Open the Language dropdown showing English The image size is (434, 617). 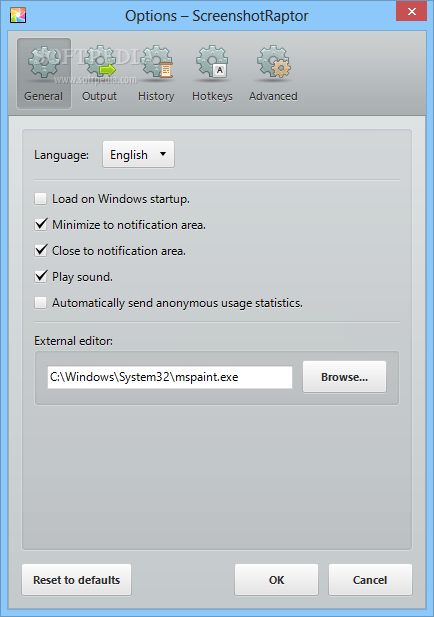(x=138, y=155)
